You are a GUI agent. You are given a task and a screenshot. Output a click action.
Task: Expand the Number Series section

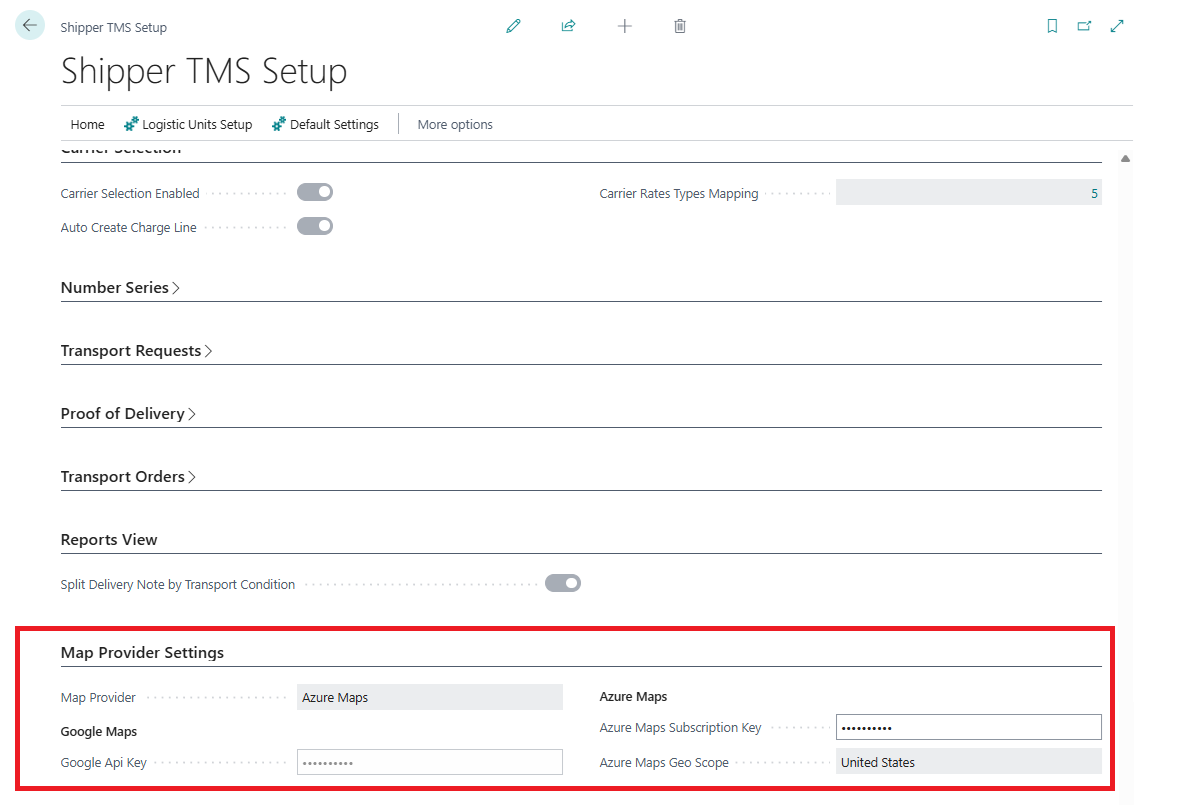(120, 287)
